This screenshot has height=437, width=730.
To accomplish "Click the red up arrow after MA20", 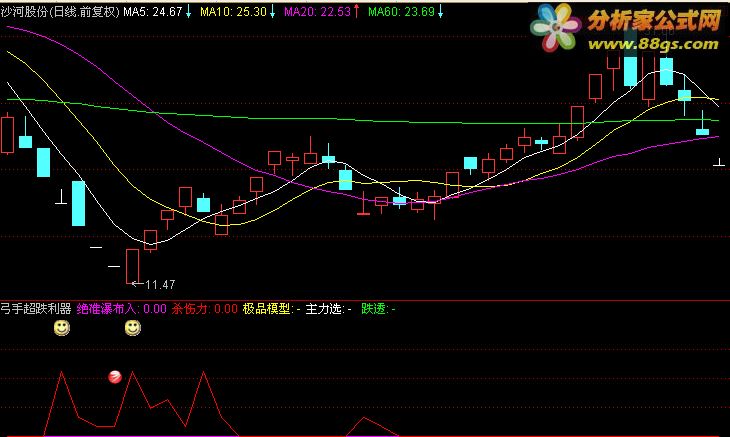I will [357, 11].
